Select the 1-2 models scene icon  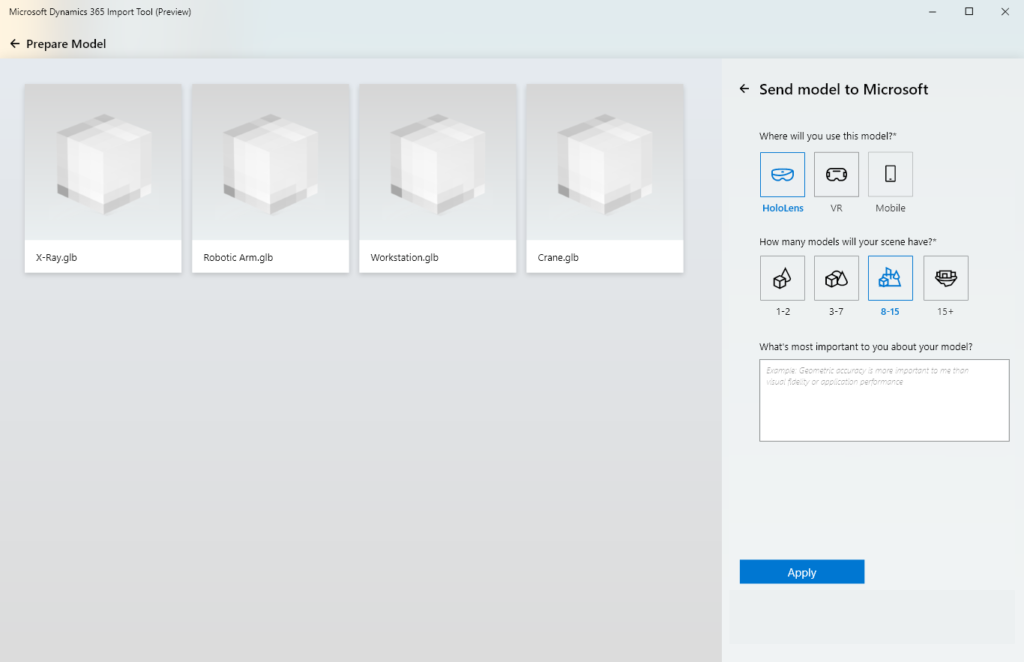pos(782,278)
